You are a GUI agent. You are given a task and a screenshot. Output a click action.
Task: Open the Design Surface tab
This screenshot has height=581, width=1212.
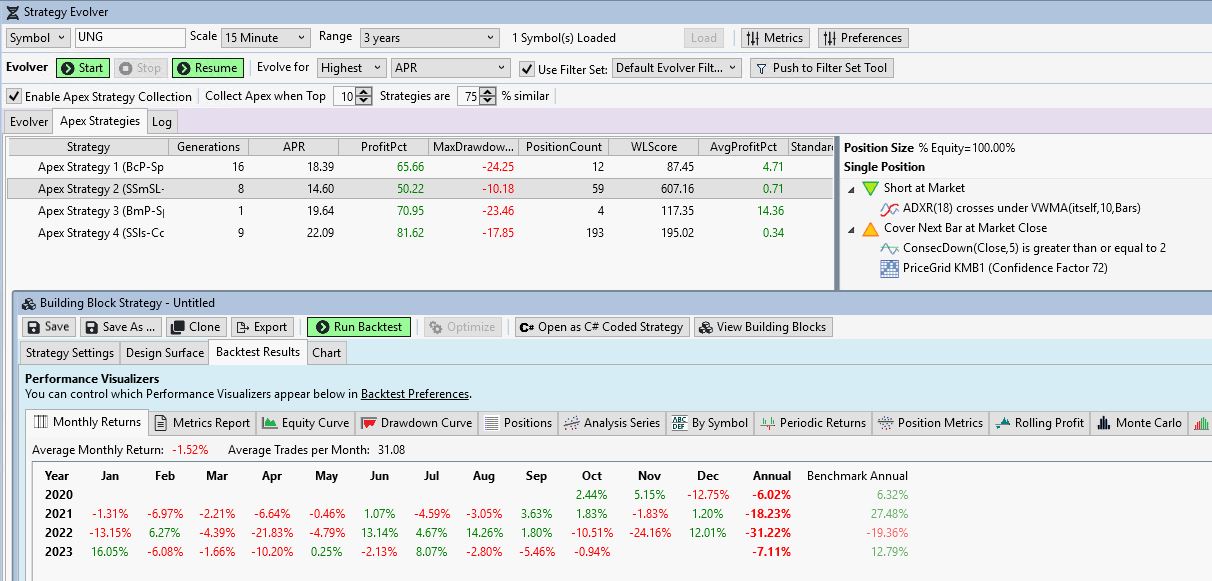pos(164,352)
